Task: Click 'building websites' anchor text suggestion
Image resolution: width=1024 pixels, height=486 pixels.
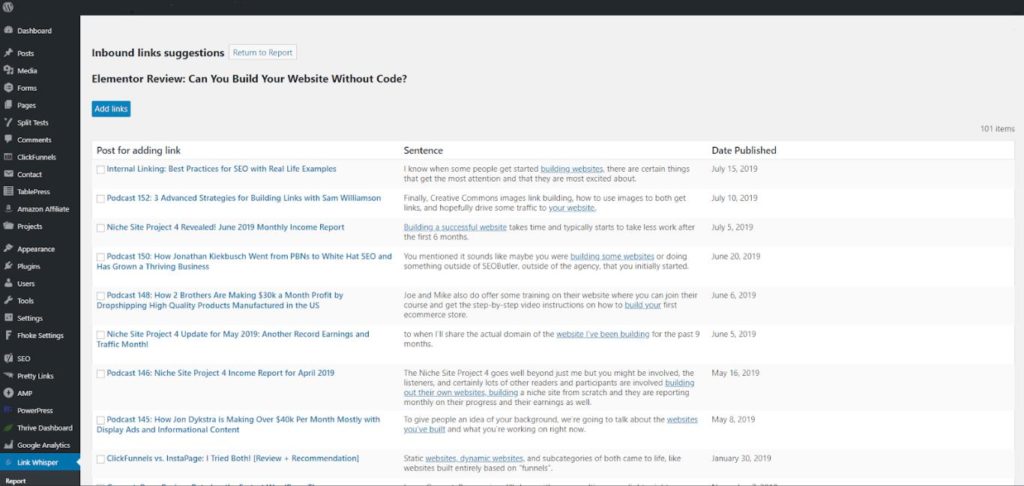Action: [x=571, y=169]
